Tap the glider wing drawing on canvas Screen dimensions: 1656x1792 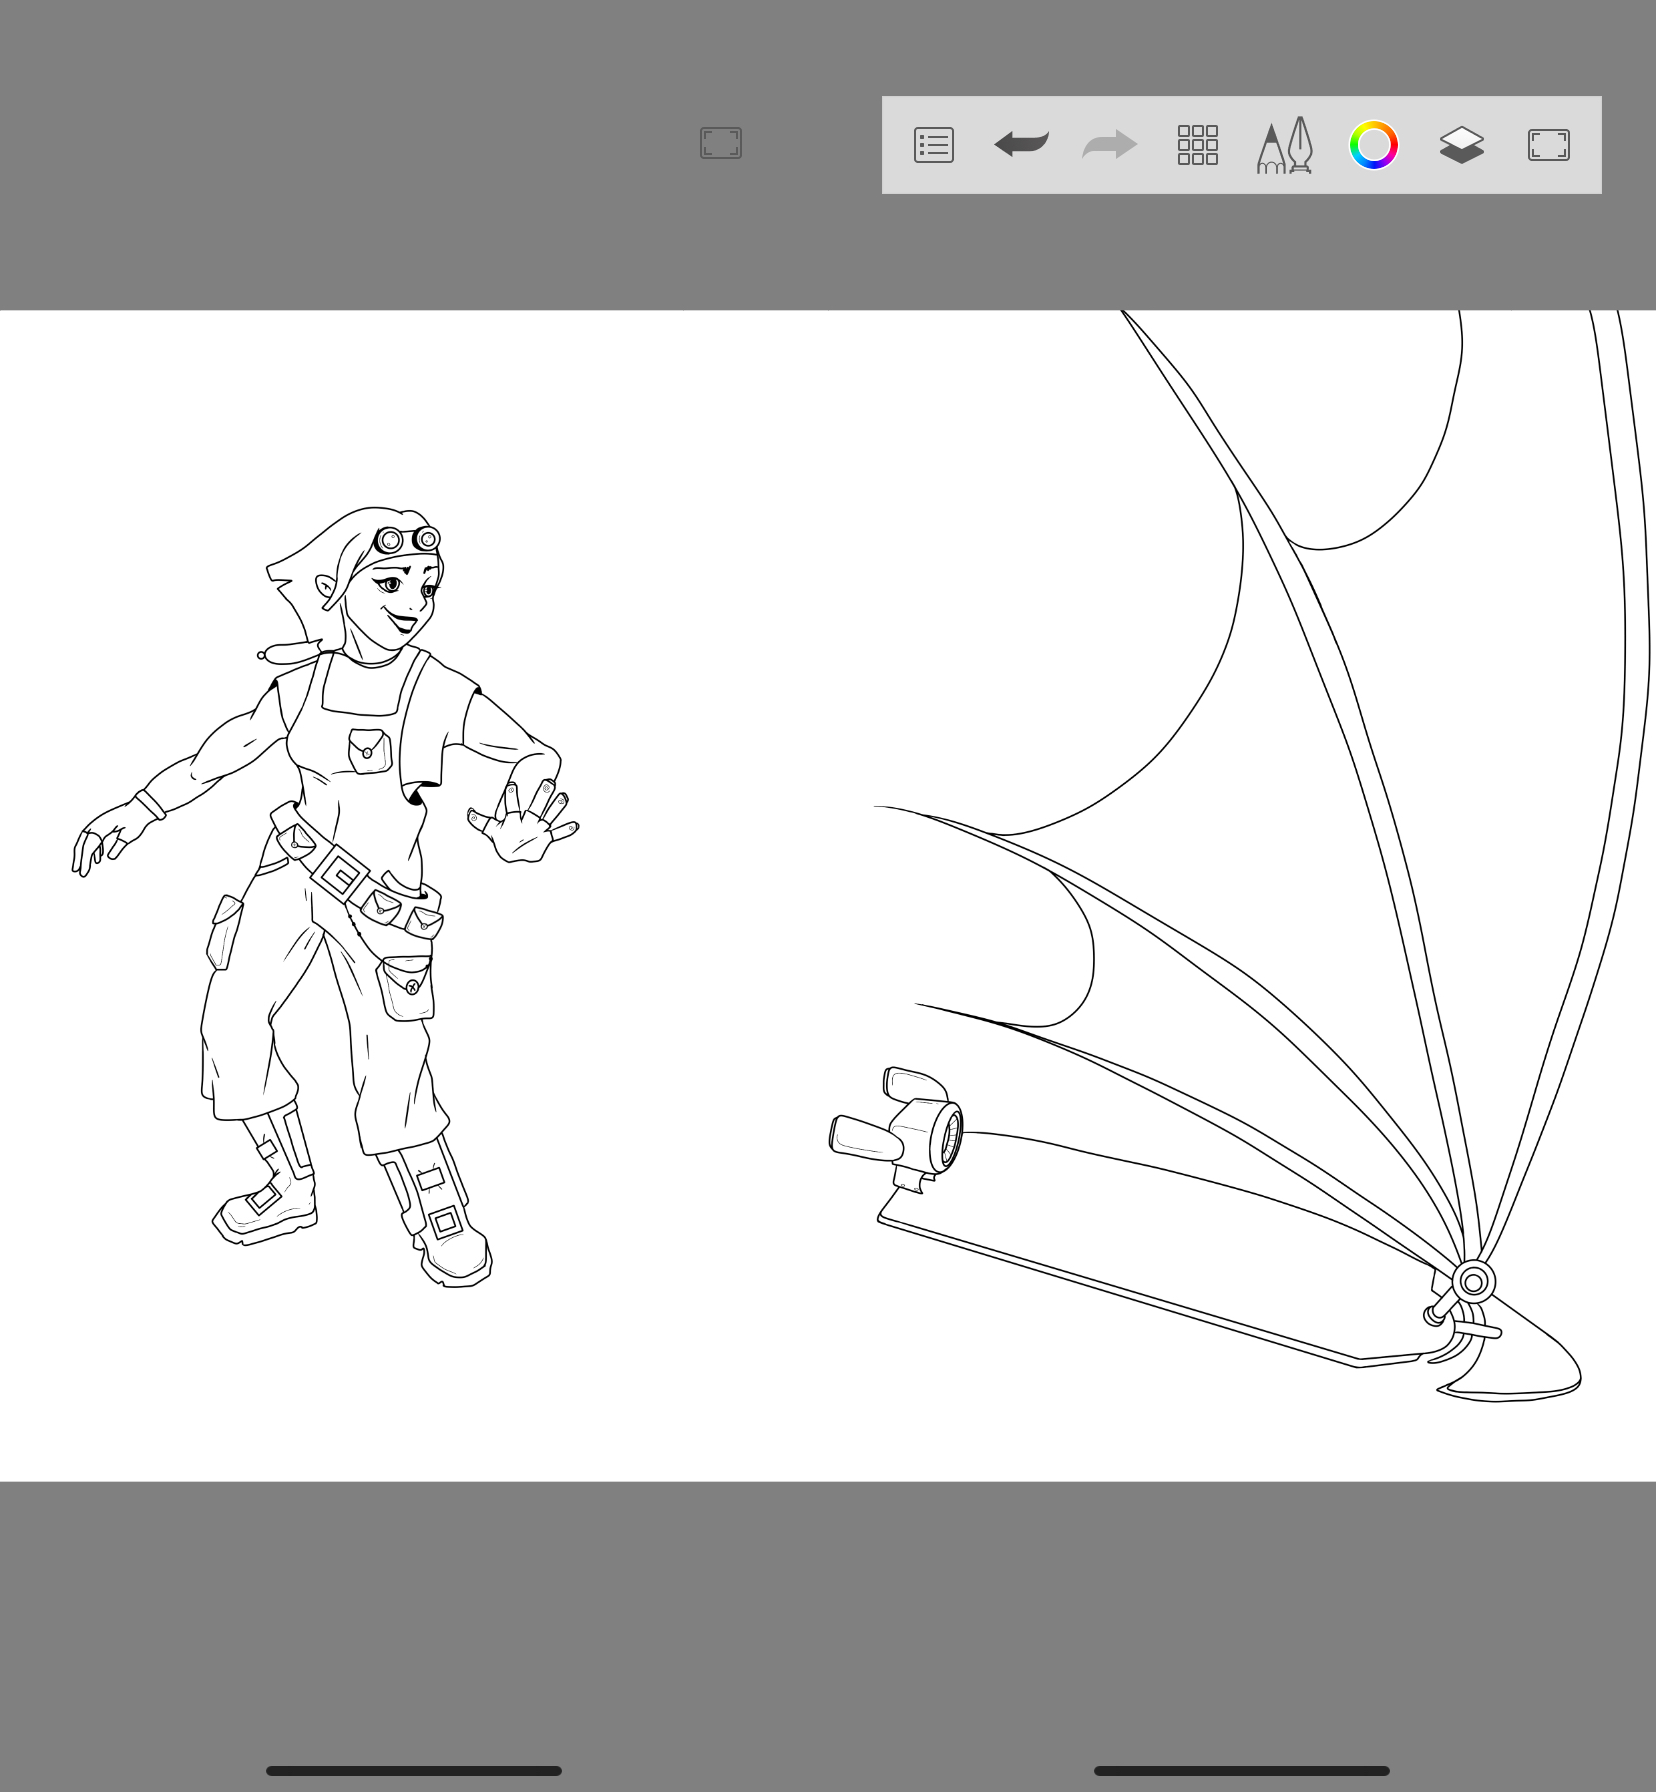tap(1240, 856)
